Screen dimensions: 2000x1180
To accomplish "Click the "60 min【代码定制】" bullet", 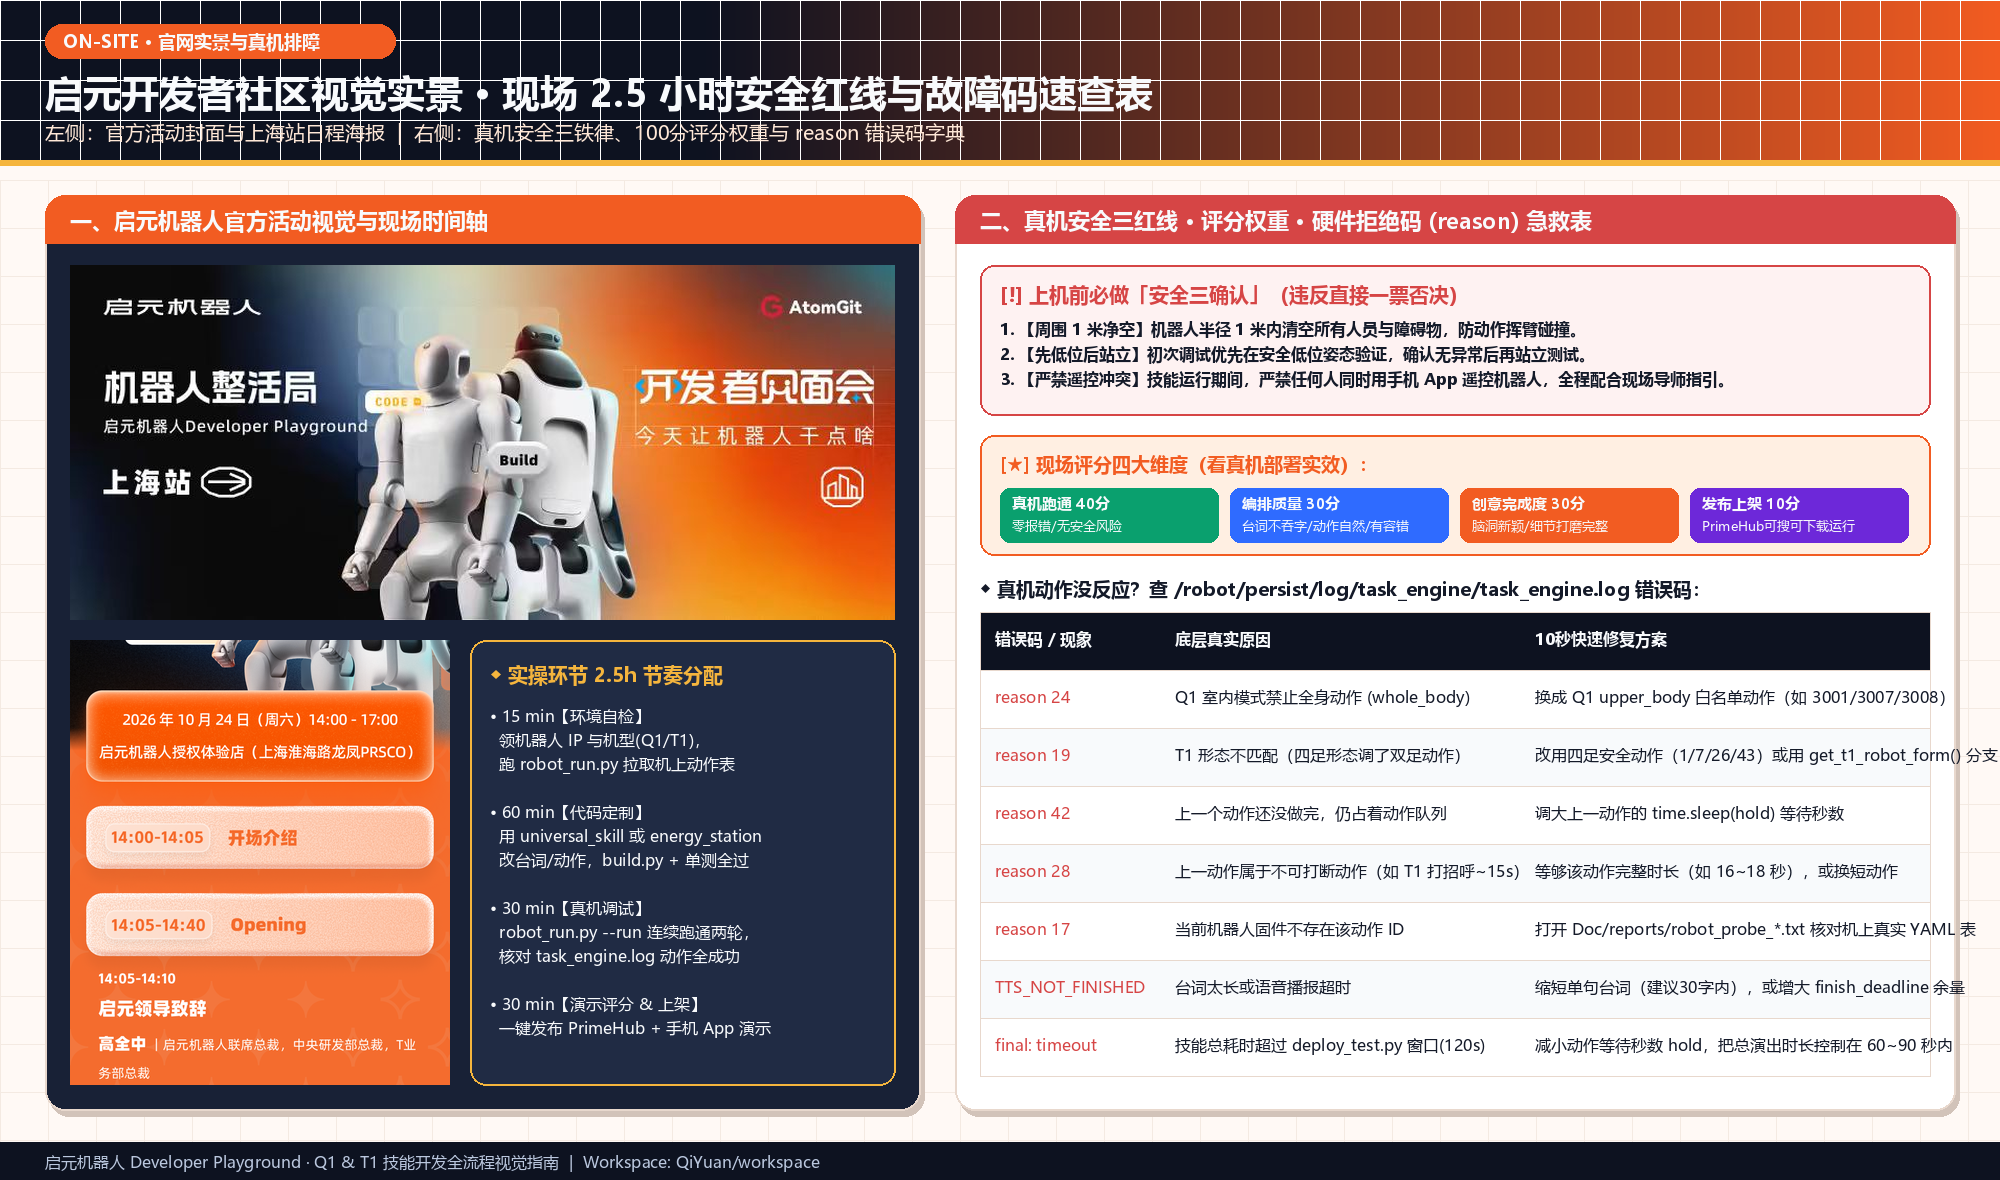I will click(x=570, y=812).
